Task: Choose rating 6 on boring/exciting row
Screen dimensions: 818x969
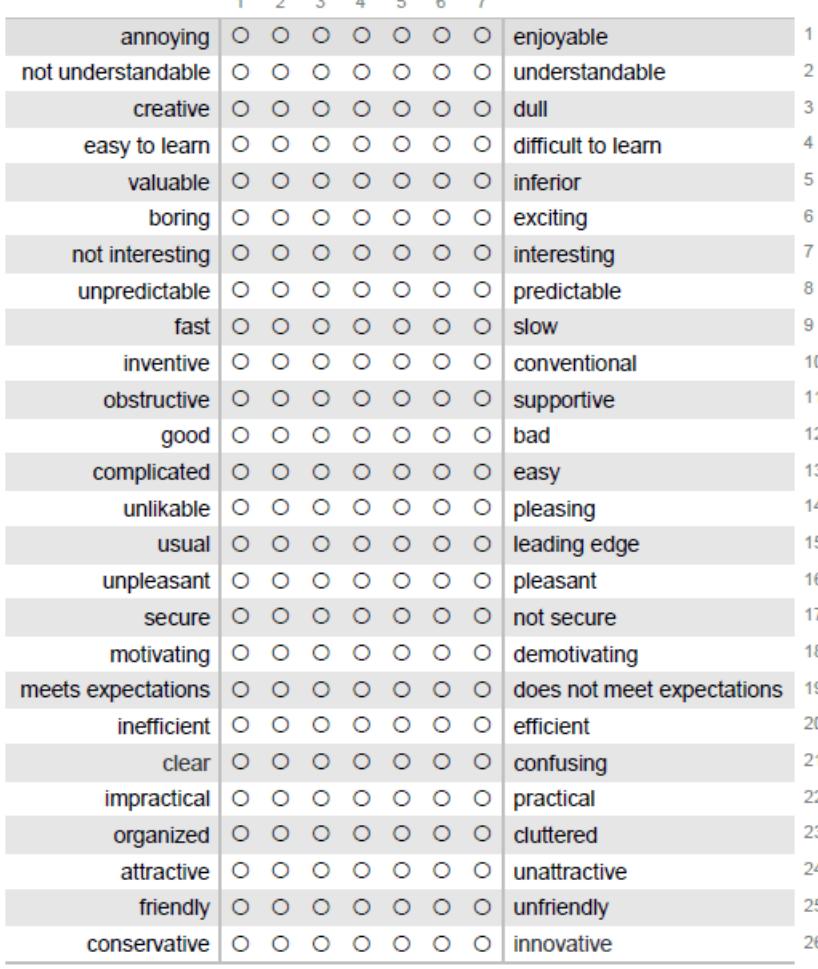Action: click(x=441, y=218)
